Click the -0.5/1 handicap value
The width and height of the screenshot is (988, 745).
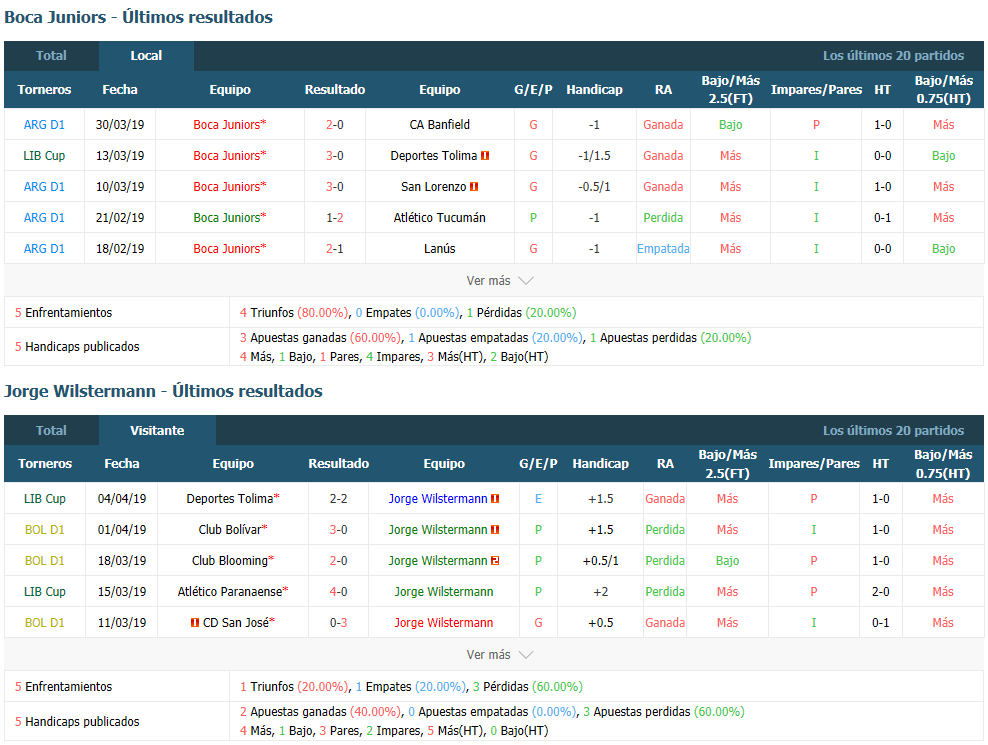click(x=594, y=187)
